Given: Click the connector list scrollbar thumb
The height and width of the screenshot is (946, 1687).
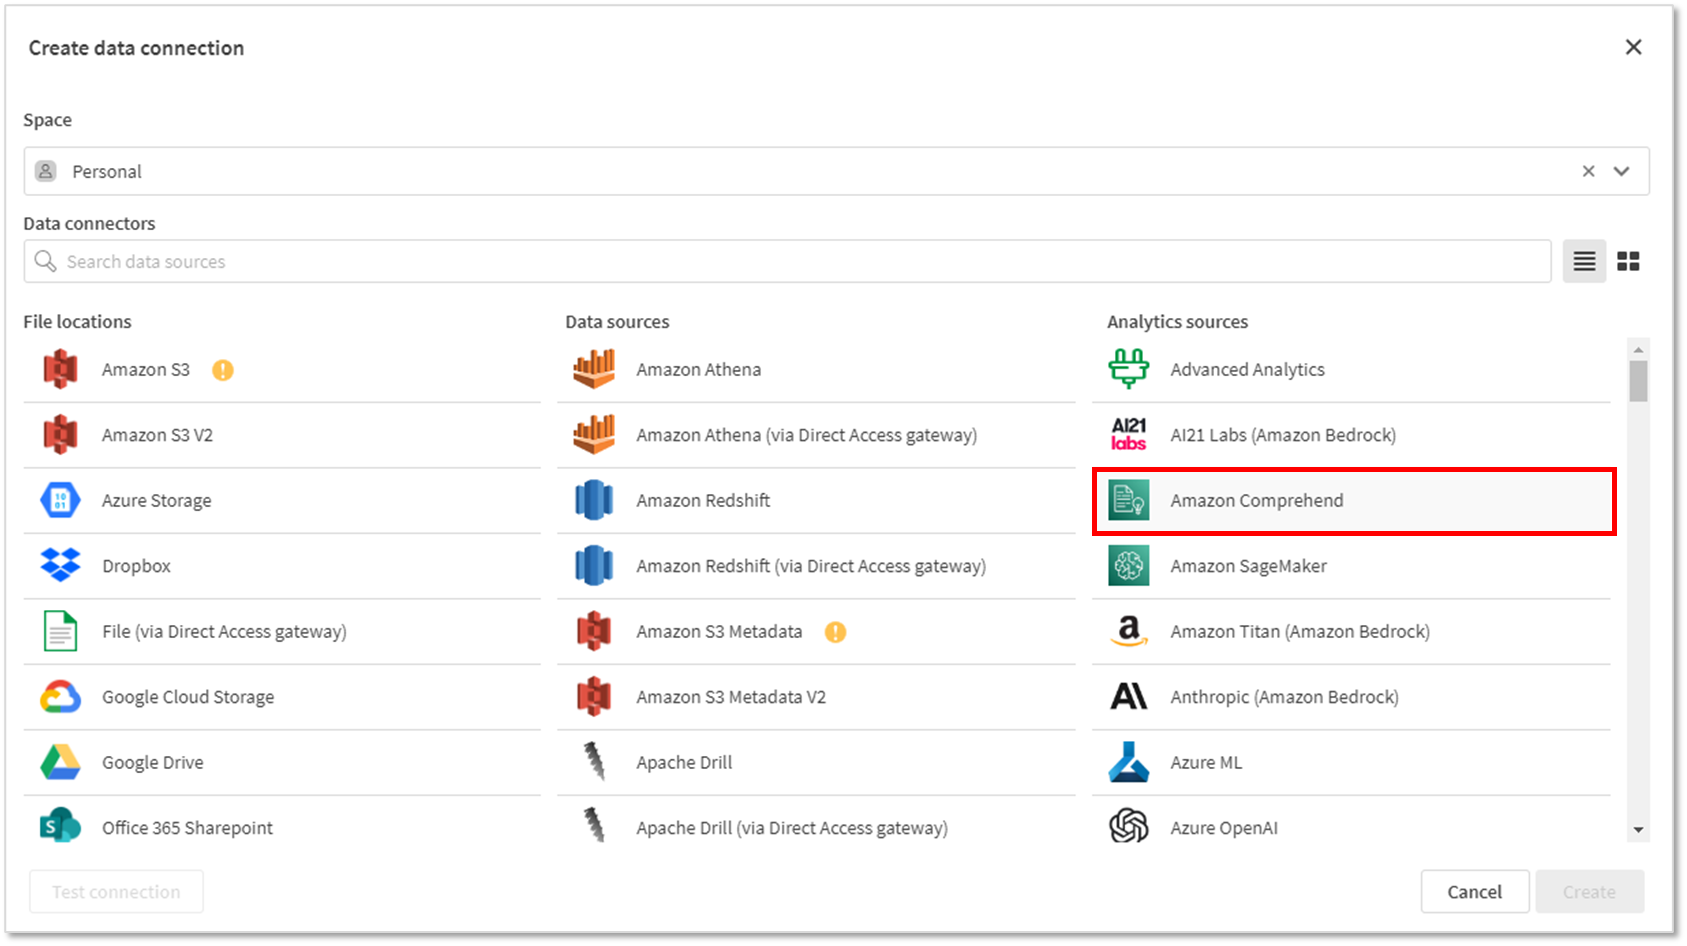Looking at the screenshot, I should tap(1638, 382).
